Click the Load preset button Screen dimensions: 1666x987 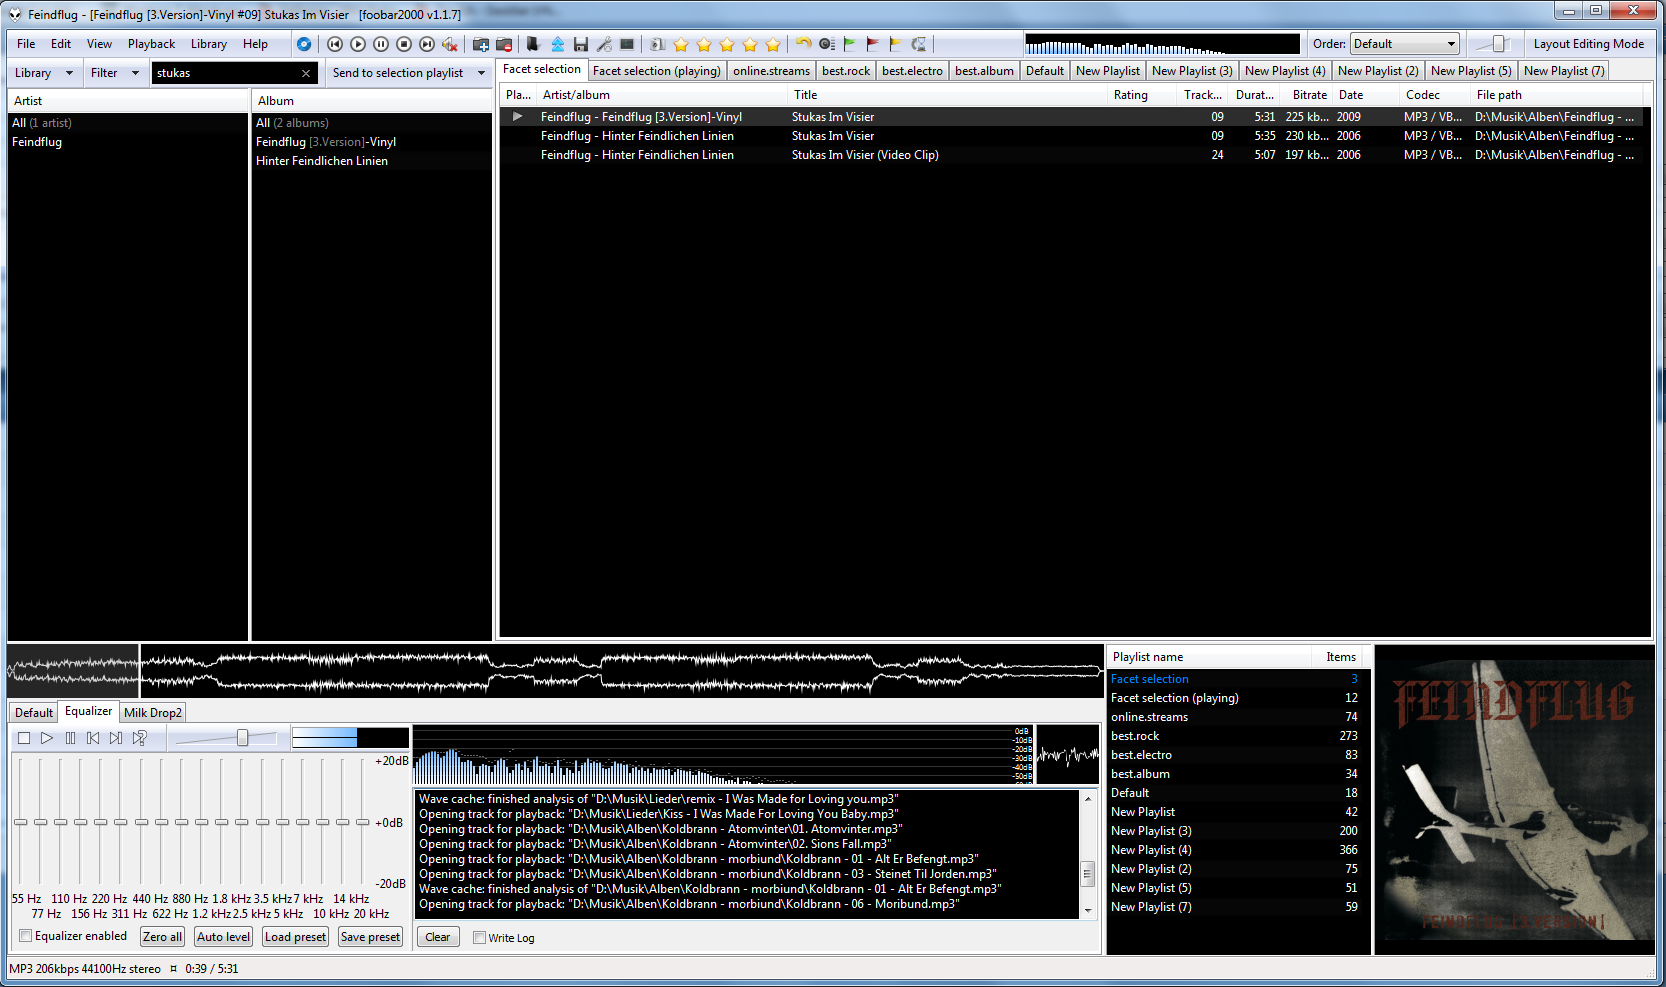point(295,937)
